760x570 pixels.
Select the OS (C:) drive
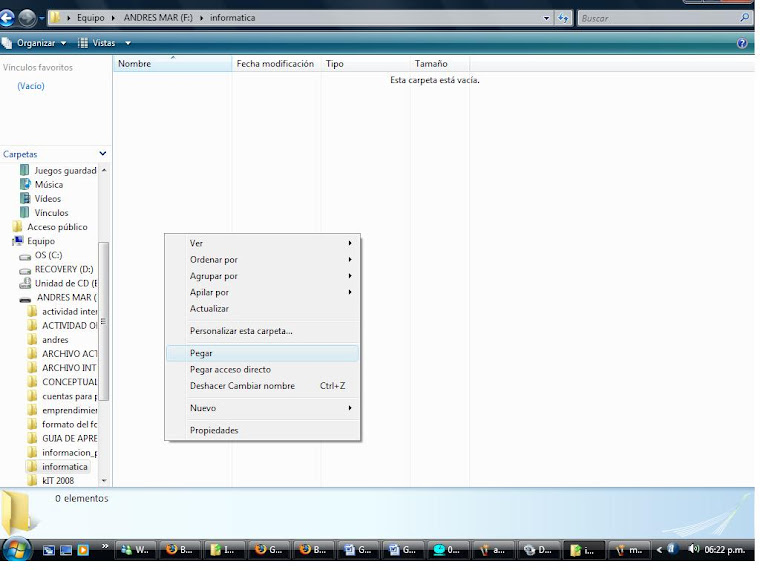pos(41,255)
